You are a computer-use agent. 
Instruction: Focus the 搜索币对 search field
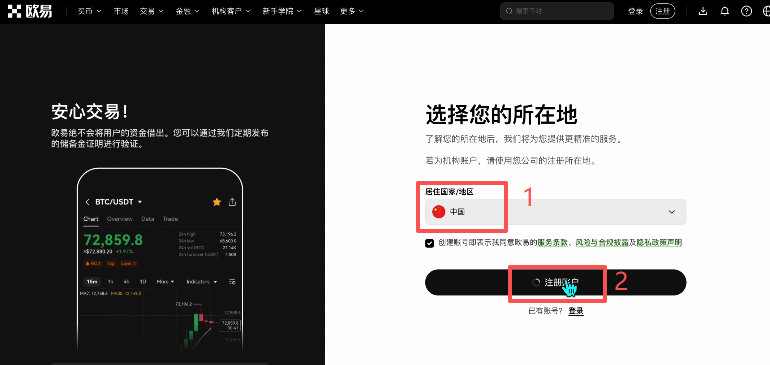557,11
